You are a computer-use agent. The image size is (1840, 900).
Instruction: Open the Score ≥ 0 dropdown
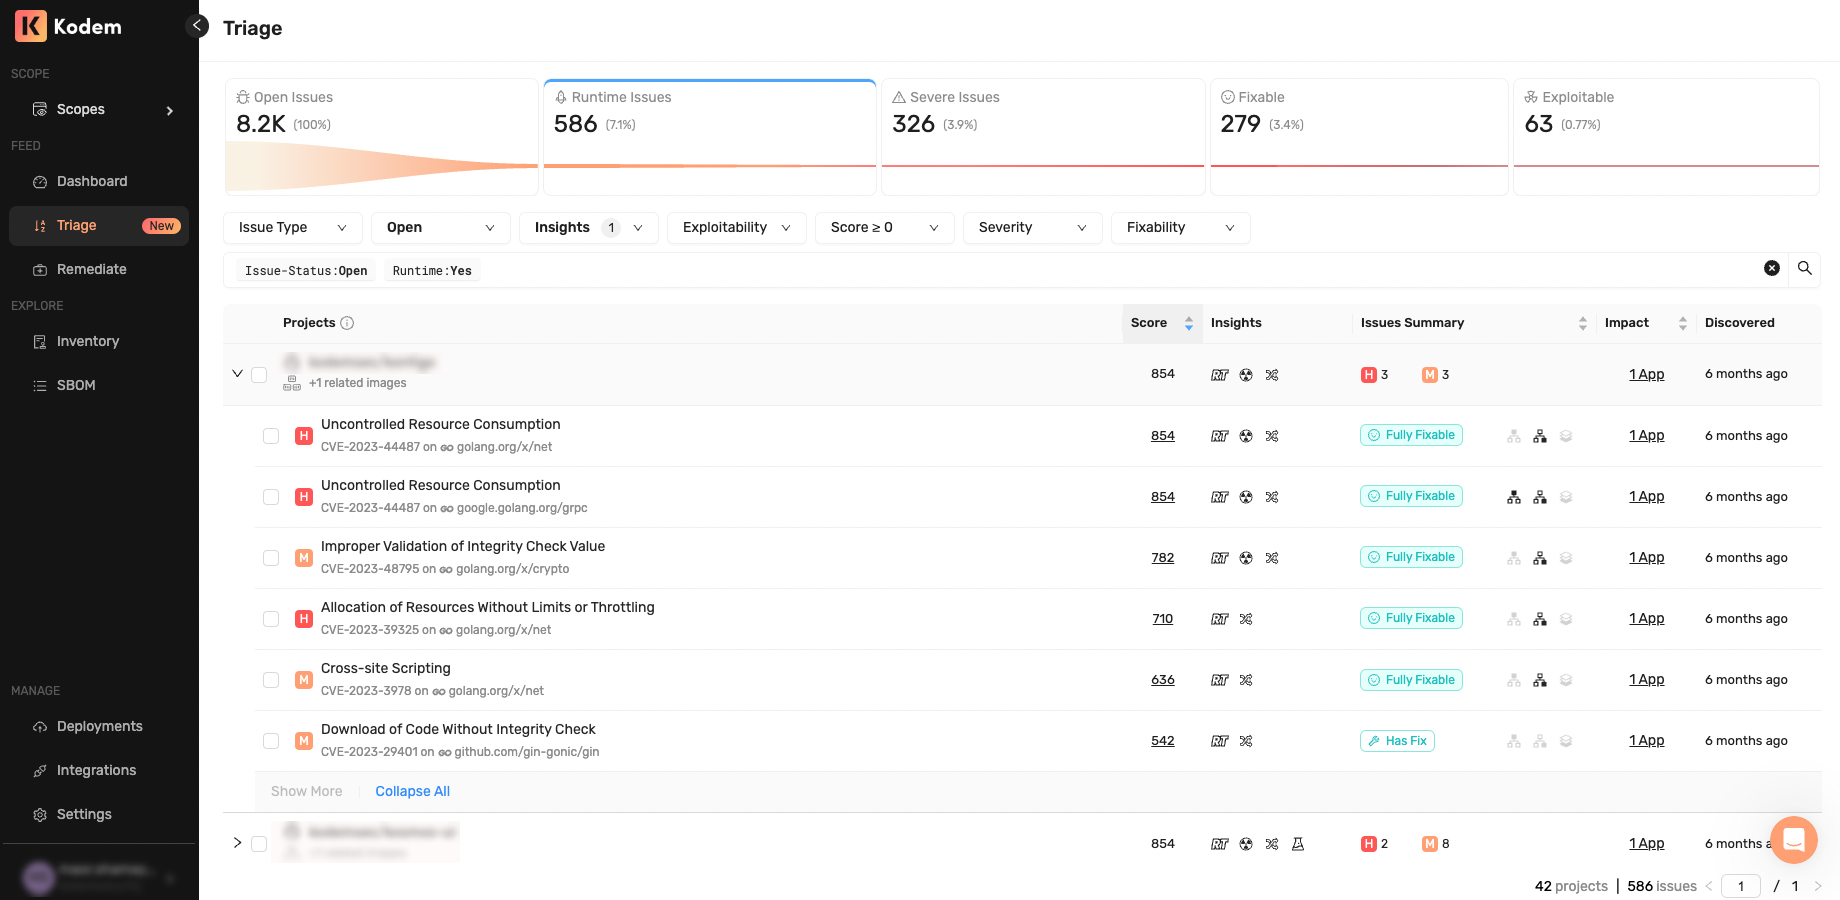coord(885,228)
